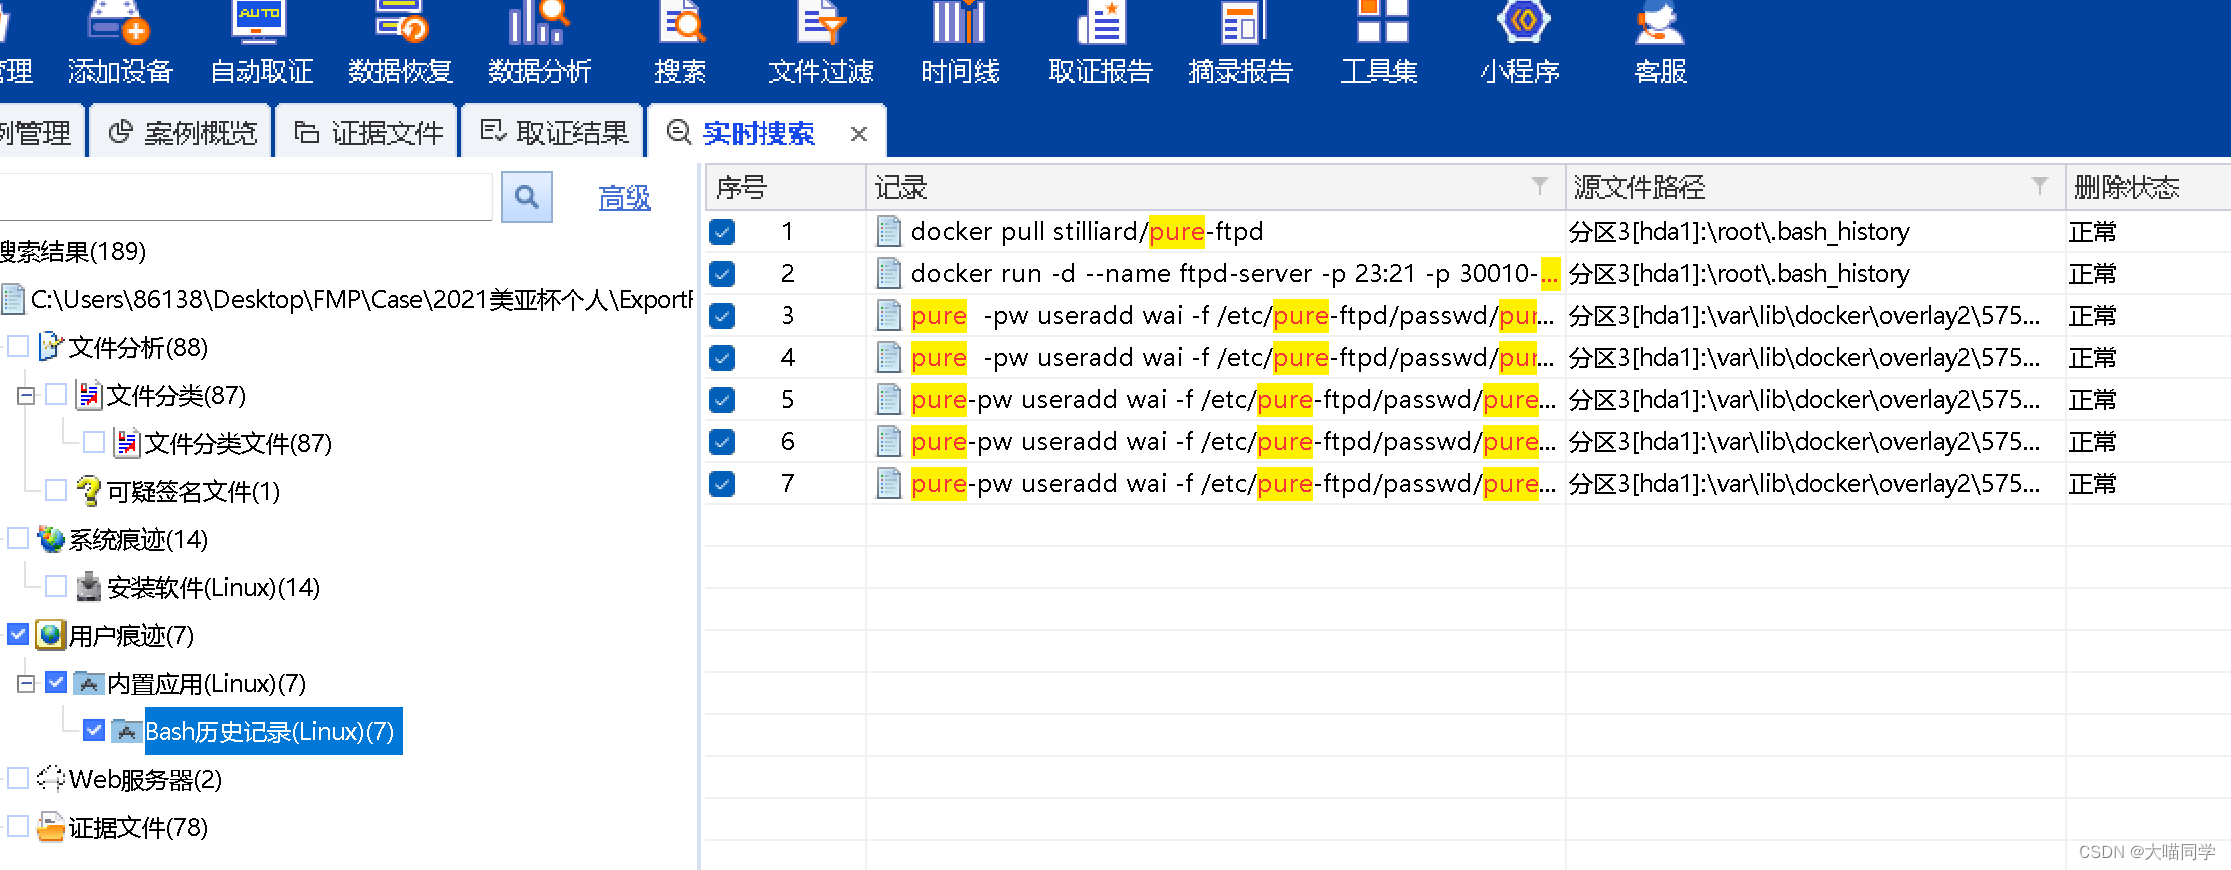Click record text 'docker pull stilliard/pure-ftpd'
This screenshot has height=870, width=2231.
(x=1087, y=232)
